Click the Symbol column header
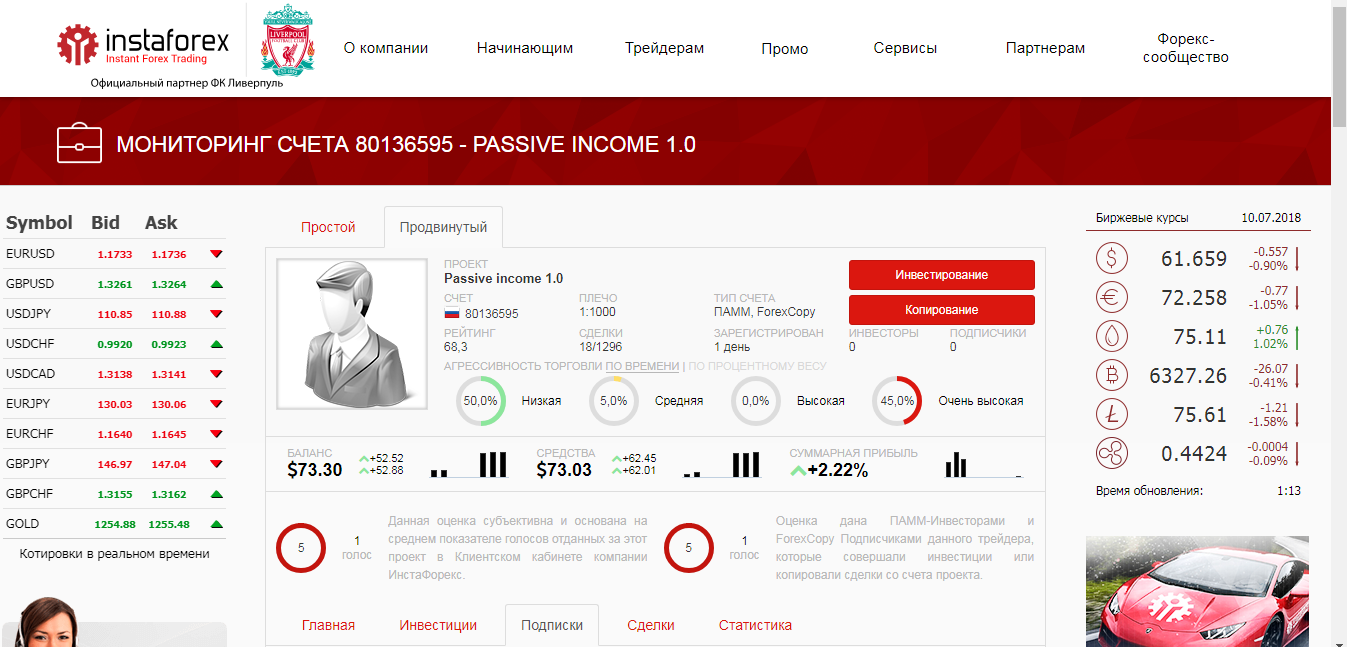 pyautogui.click(x=39, y=223)
